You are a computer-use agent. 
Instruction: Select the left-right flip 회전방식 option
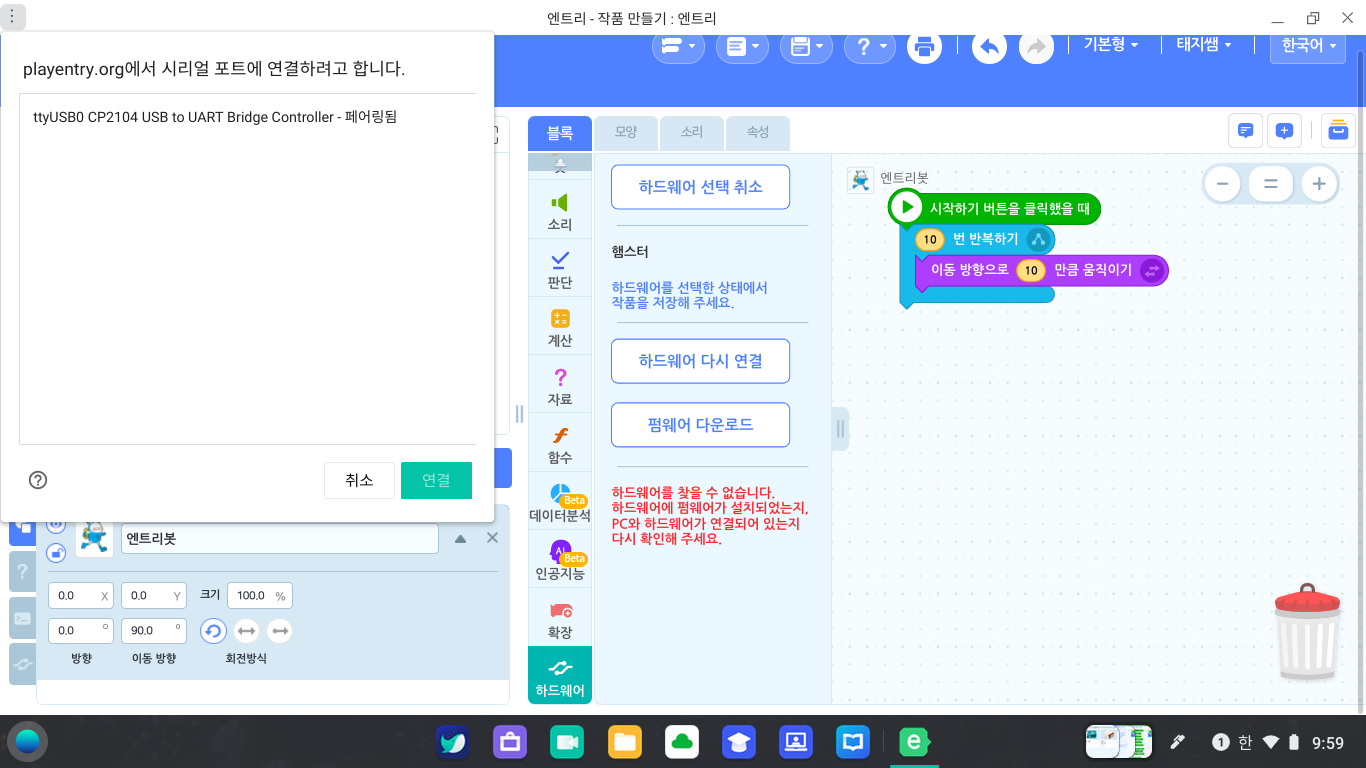click(x=247, y=631)
